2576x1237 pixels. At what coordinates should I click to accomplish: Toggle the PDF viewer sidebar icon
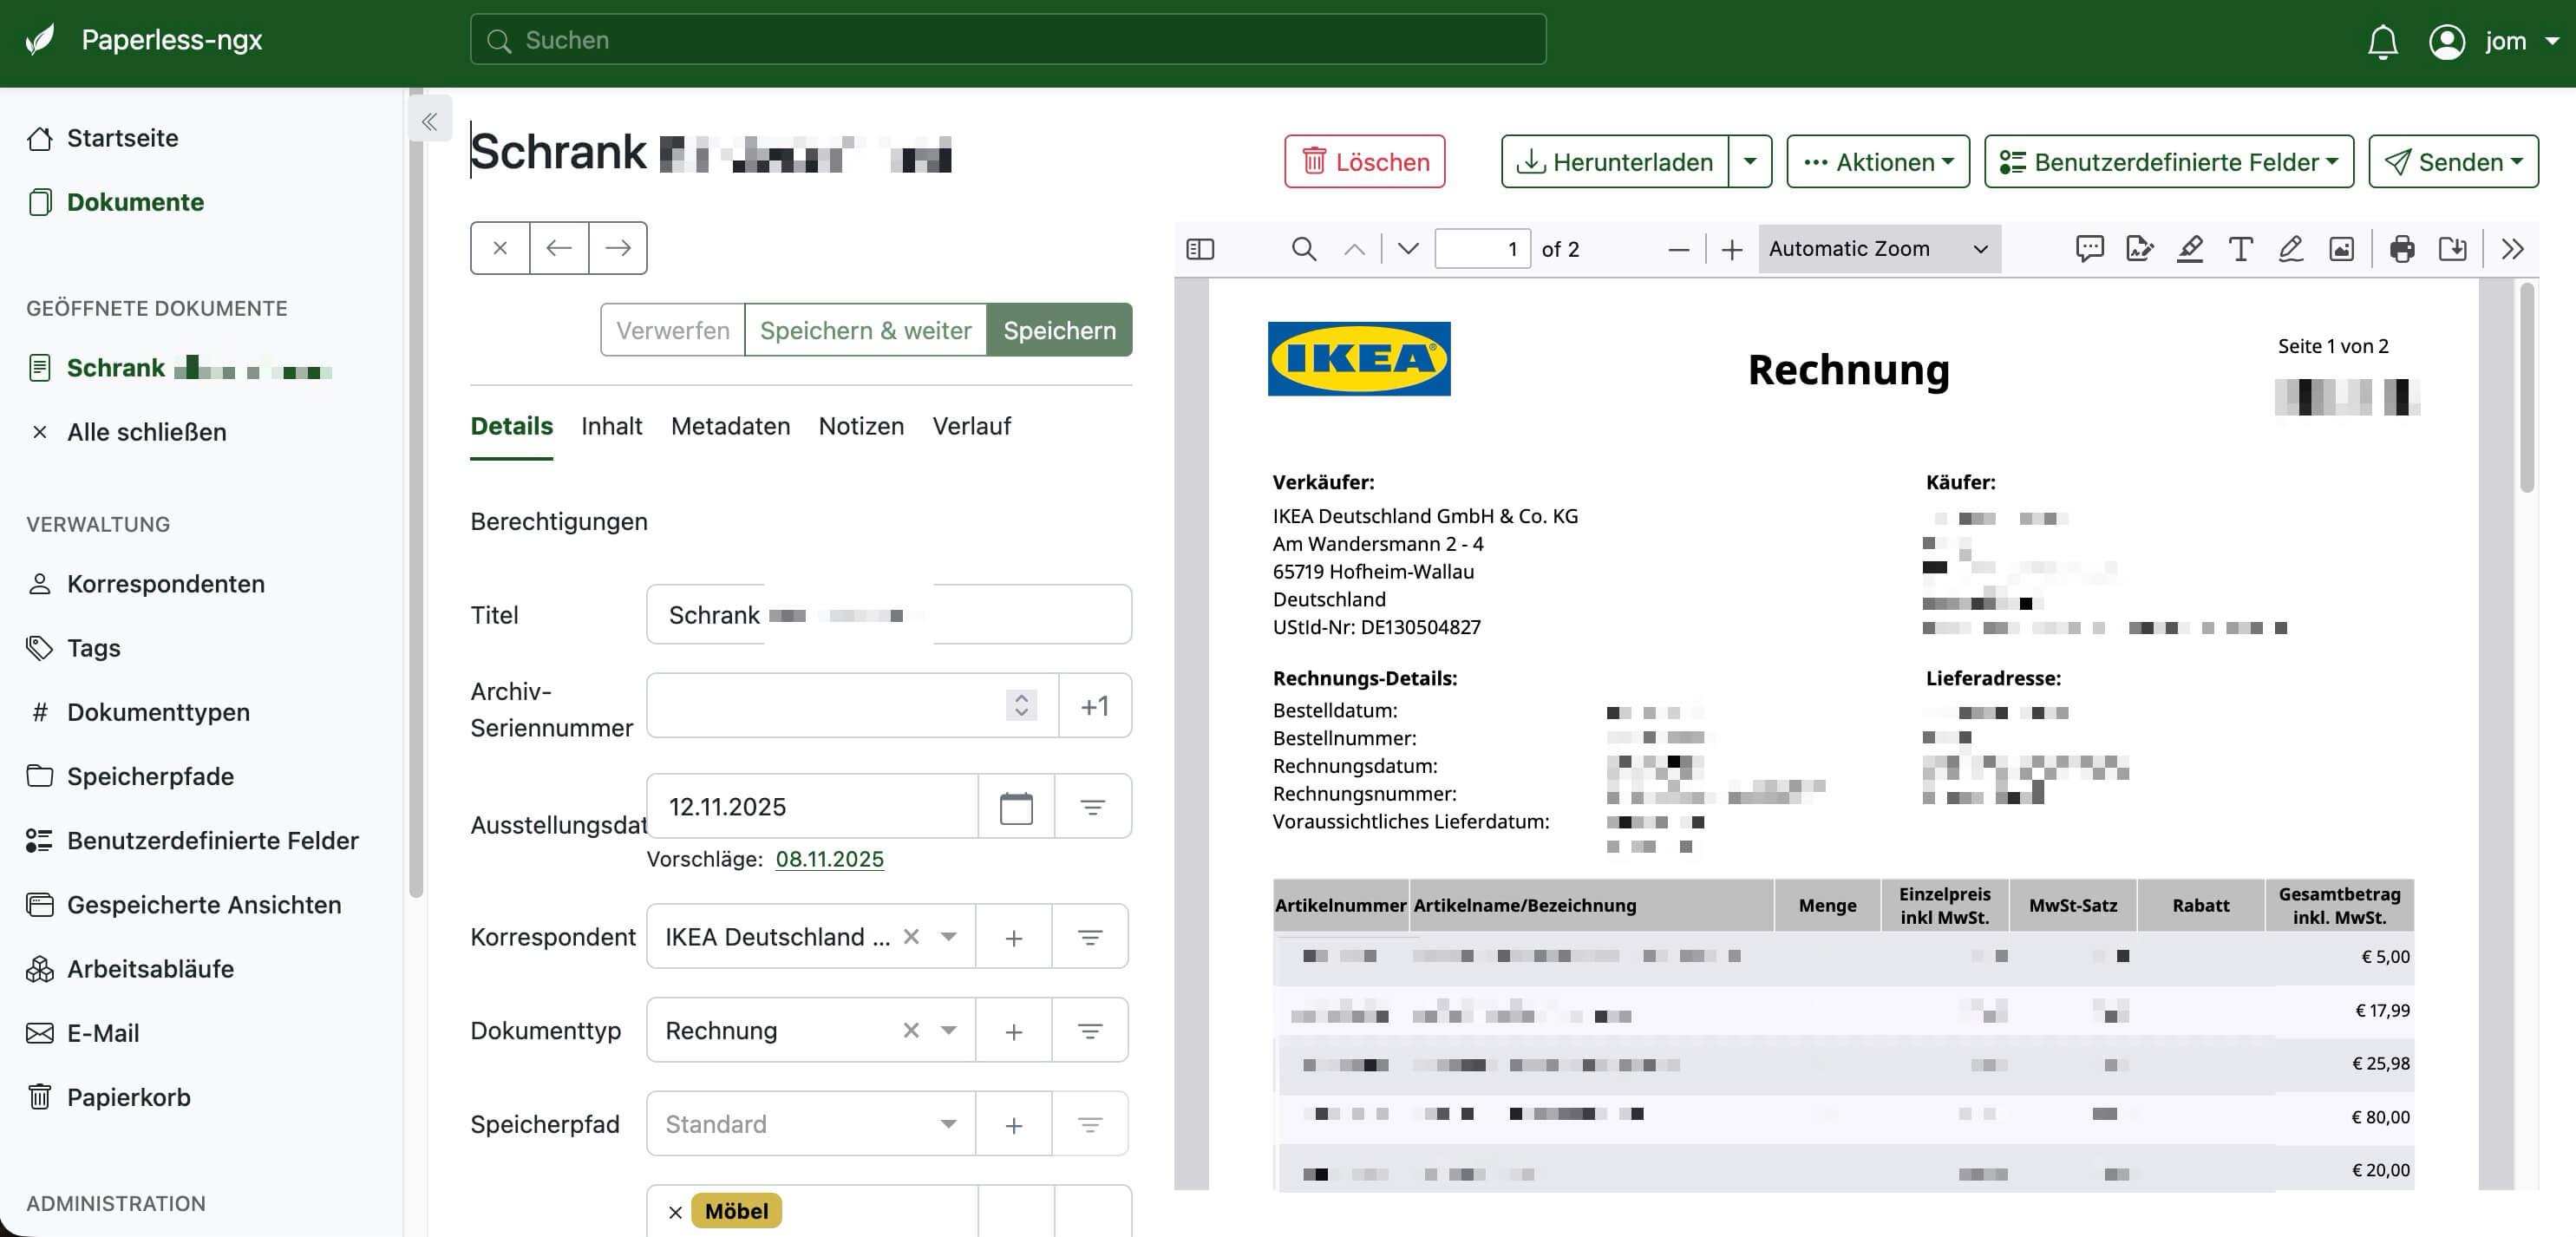click(1200, 249)
